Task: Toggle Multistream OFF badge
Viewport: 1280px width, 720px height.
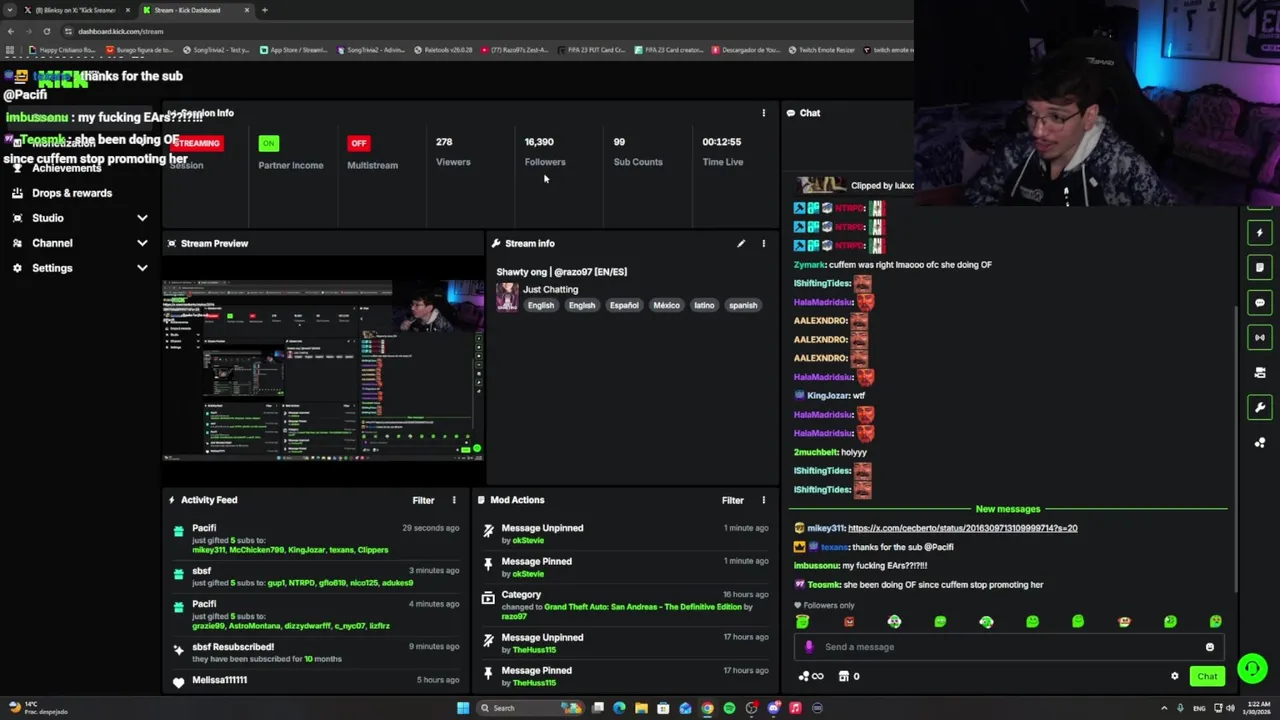Action: coord(358,143)
